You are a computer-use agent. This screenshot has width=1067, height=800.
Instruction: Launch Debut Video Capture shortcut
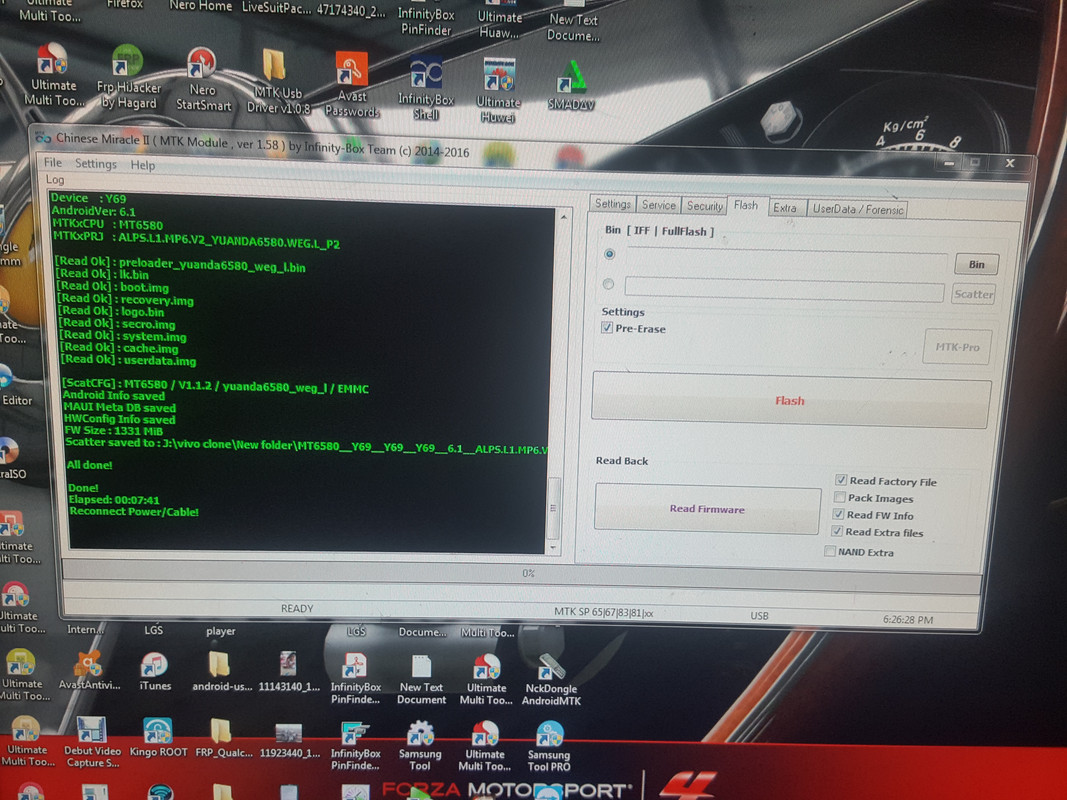(92, 742)
